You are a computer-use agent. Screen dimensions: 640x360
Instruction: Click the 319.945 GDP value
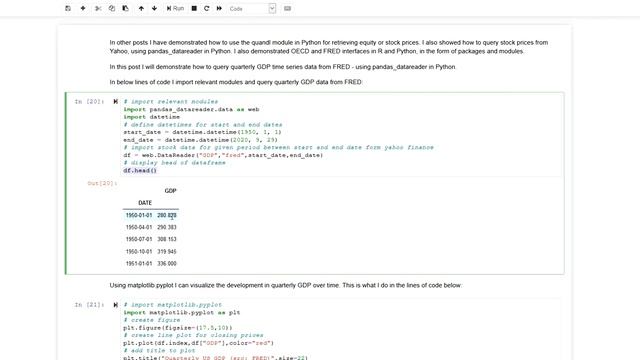(167, 251)
